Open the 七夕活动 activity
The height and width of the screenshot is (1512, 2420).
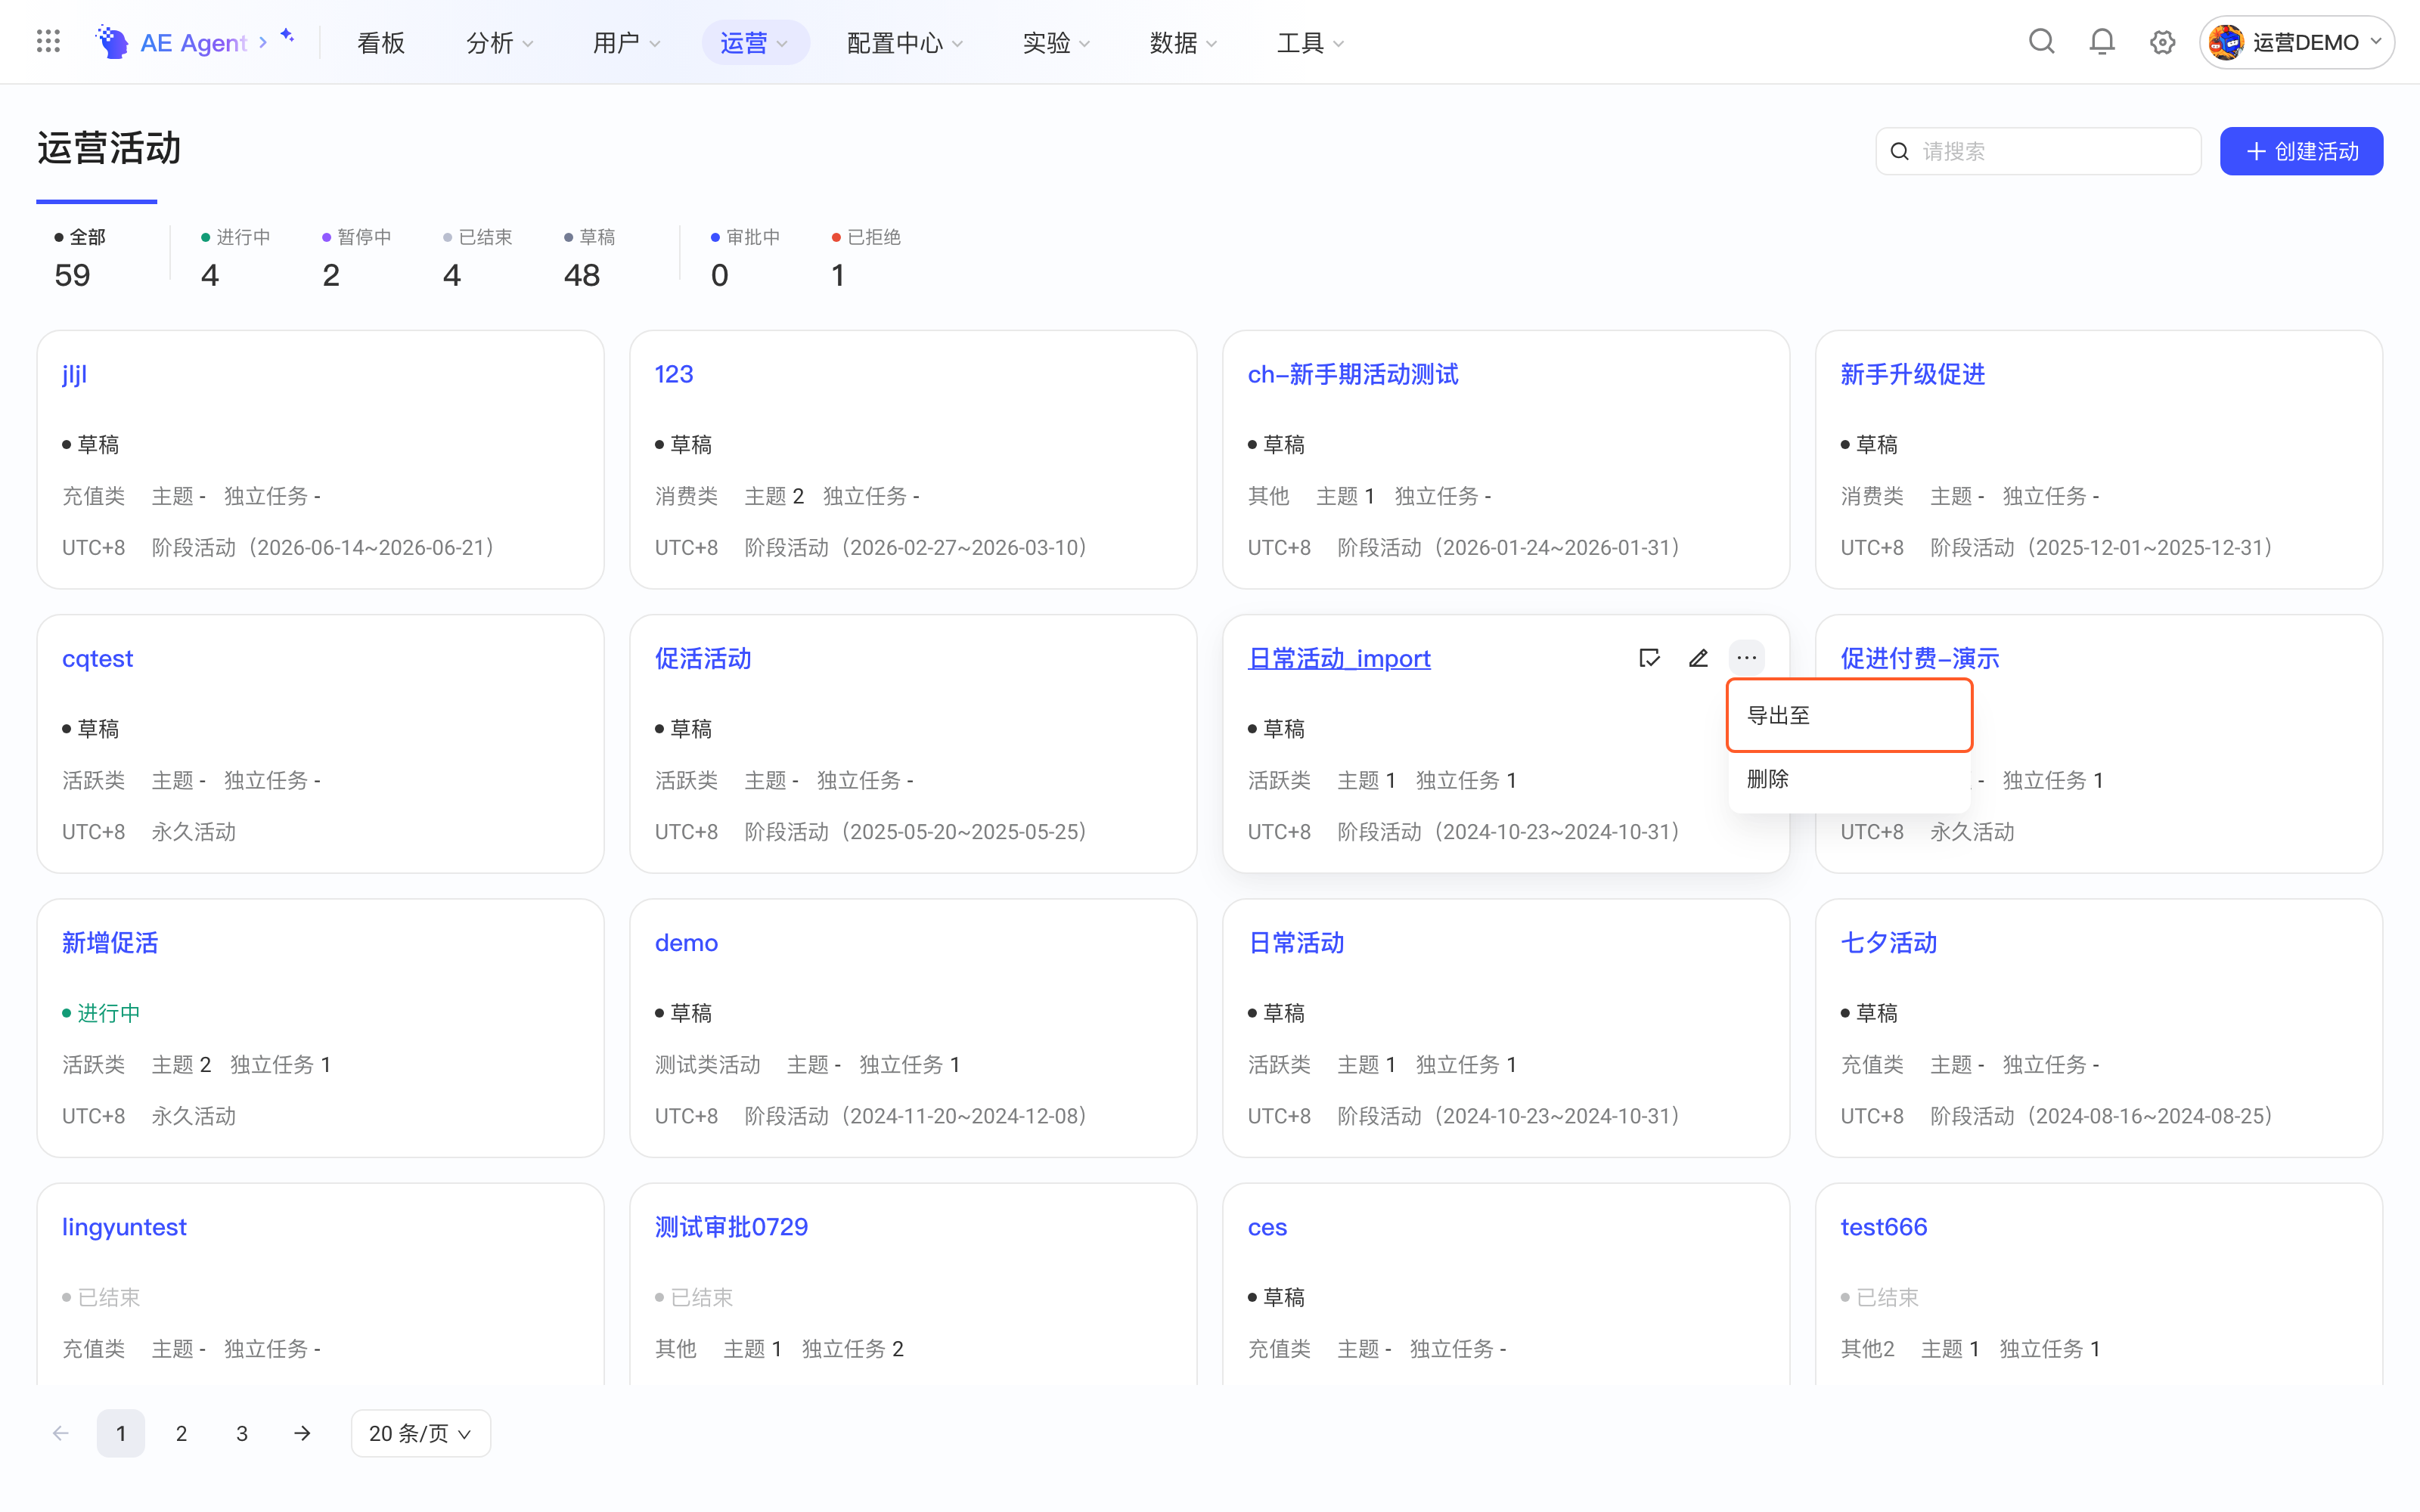(x=1888, y=942)
